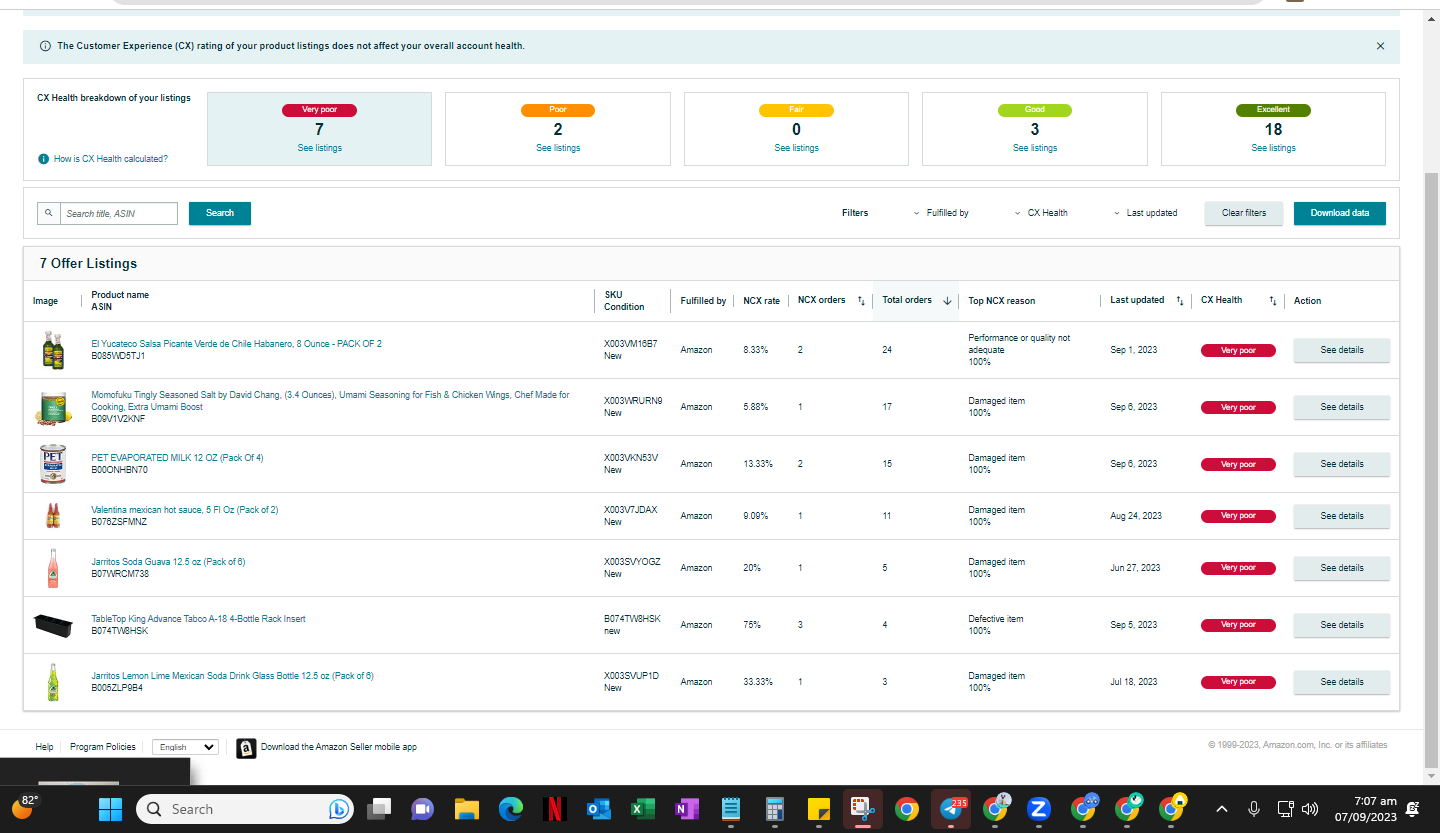Click the Search title, ASIN input field
Screen dimensions: 1440x833
click(119, 213)
